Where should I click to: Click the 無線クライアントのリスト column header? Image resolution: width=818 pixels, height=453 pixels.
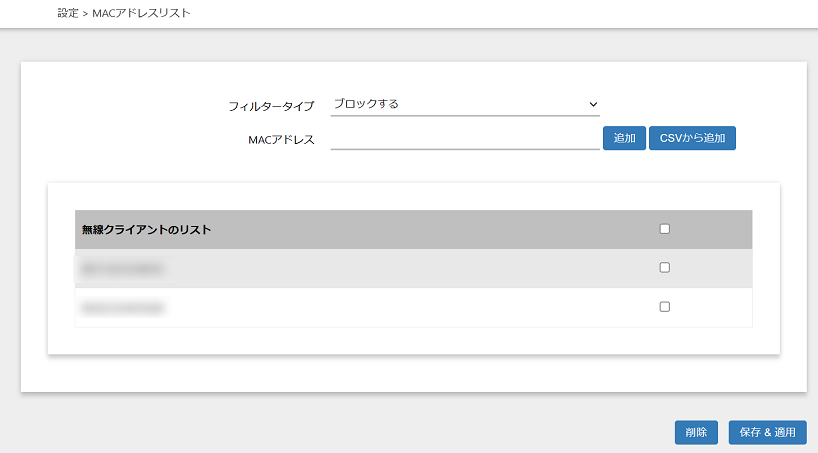pos(146,230)
